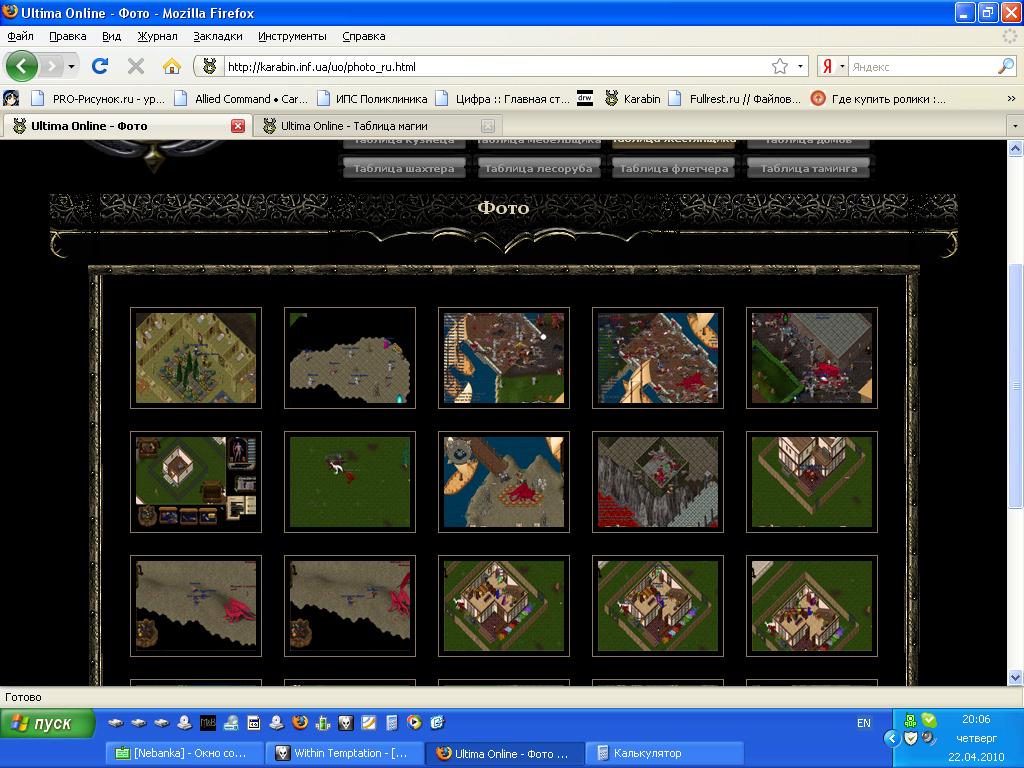Click the page vertical scrollbar thumb

[x=1016, y=385]
